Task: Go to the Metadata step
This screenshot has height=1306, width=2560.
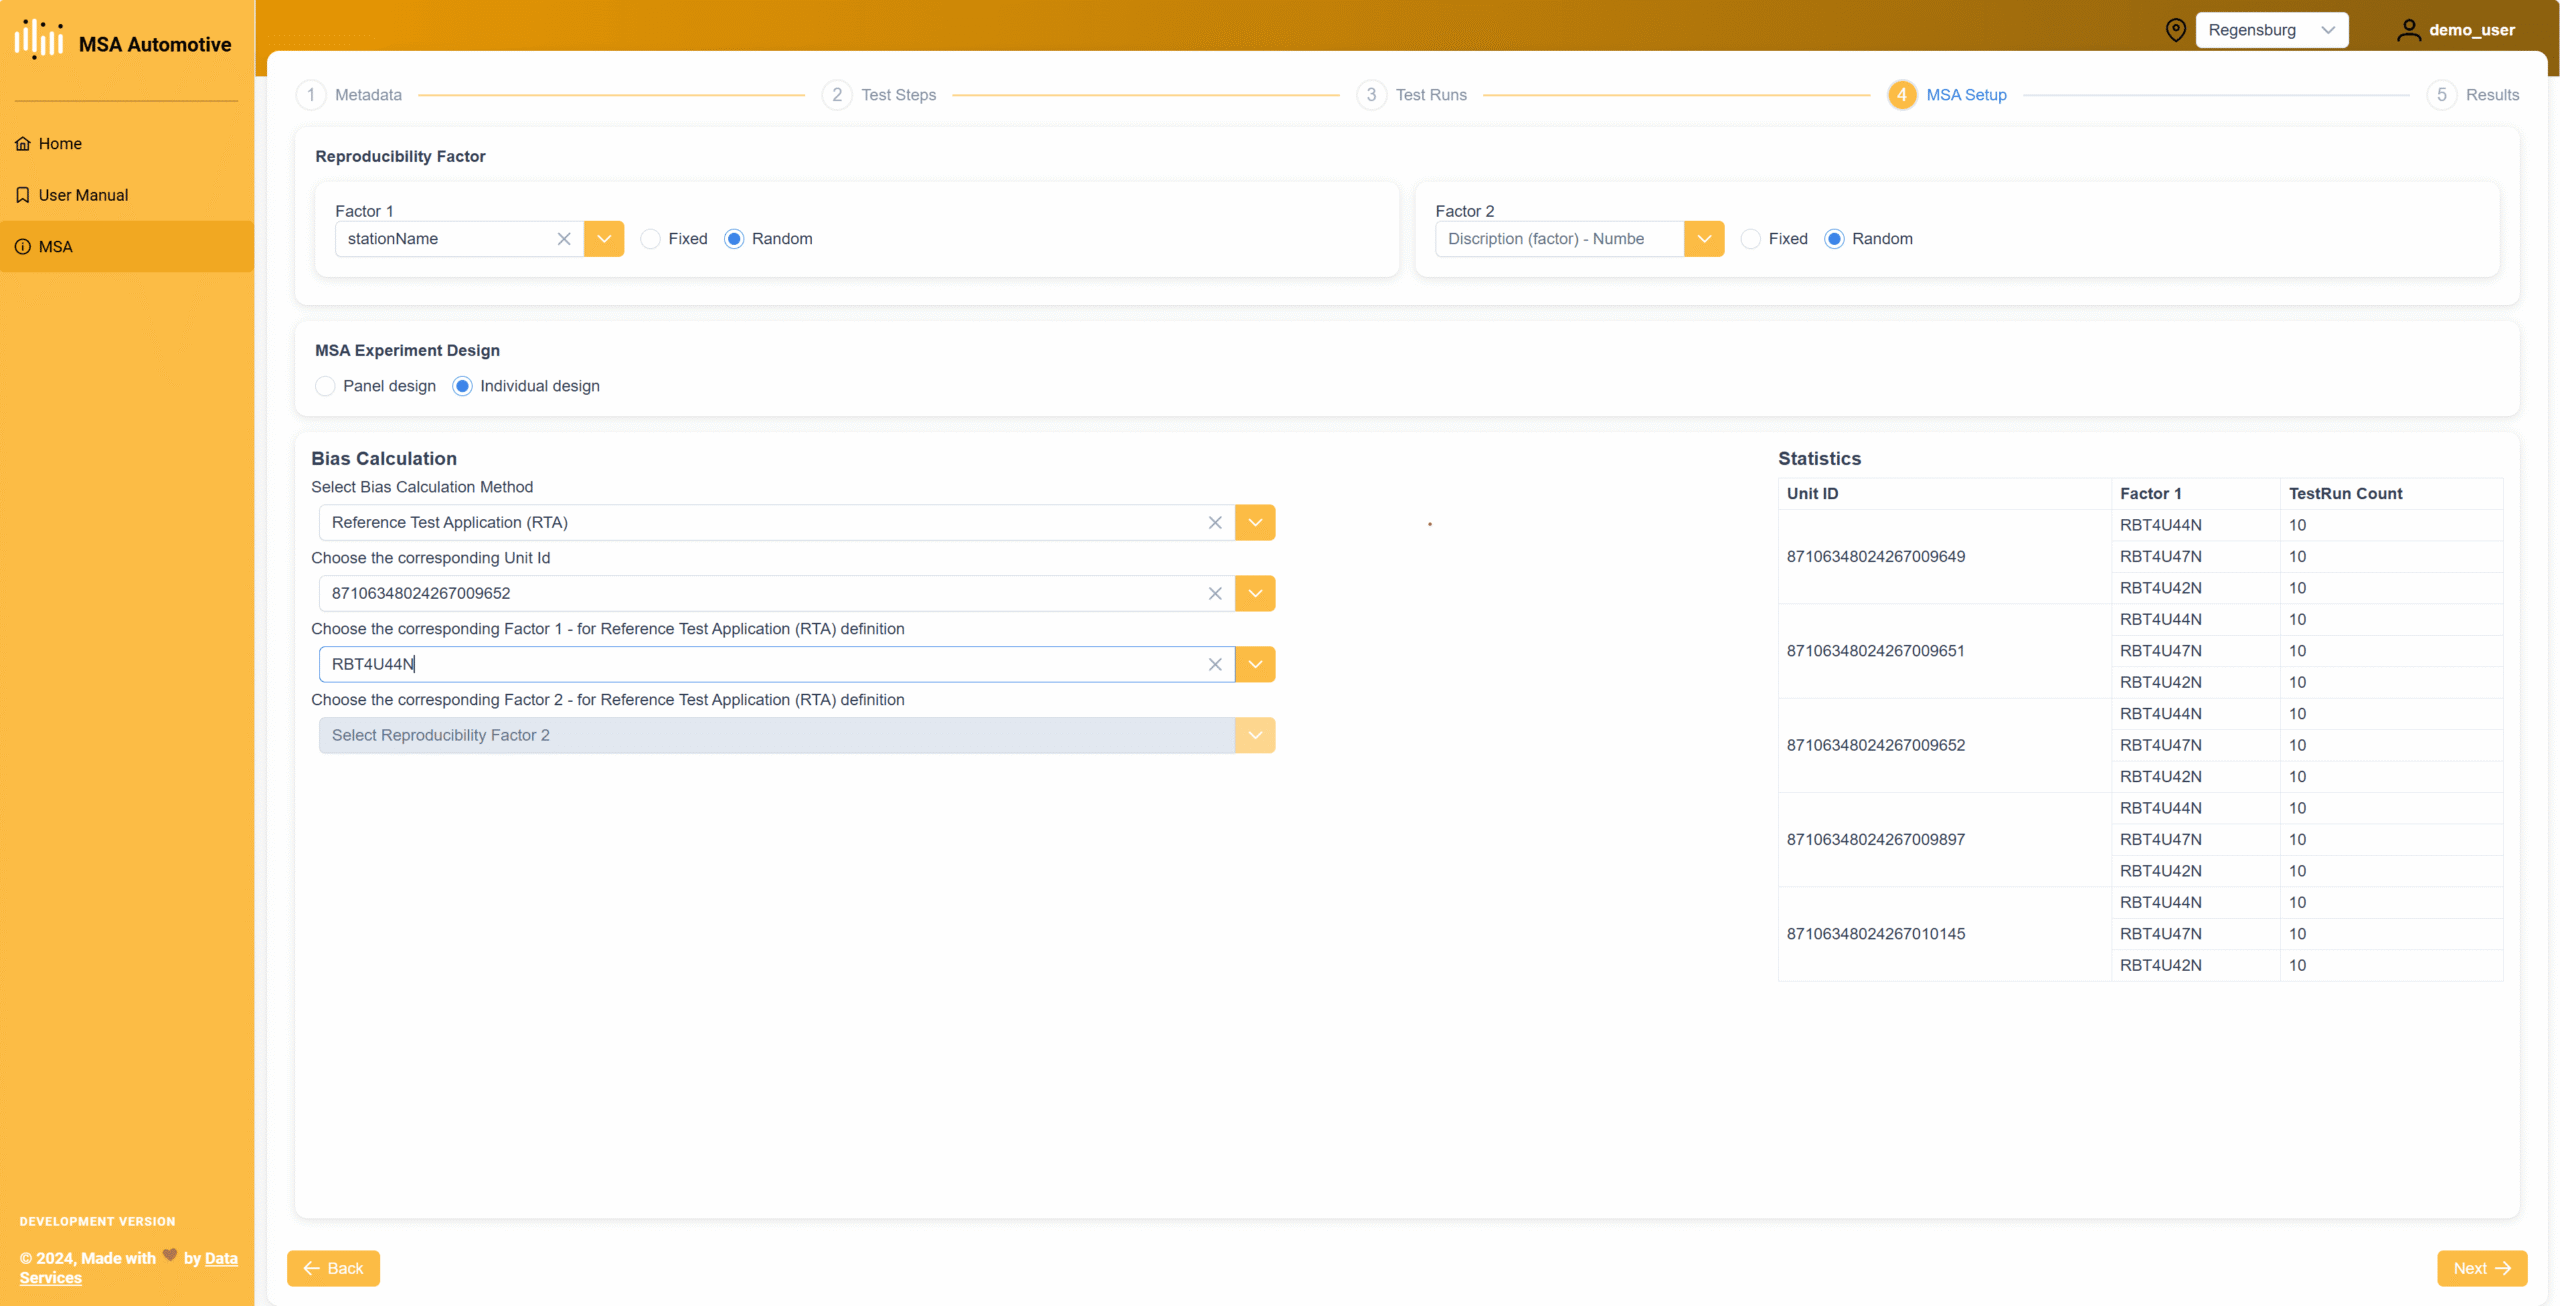Action: click(350, 95)
